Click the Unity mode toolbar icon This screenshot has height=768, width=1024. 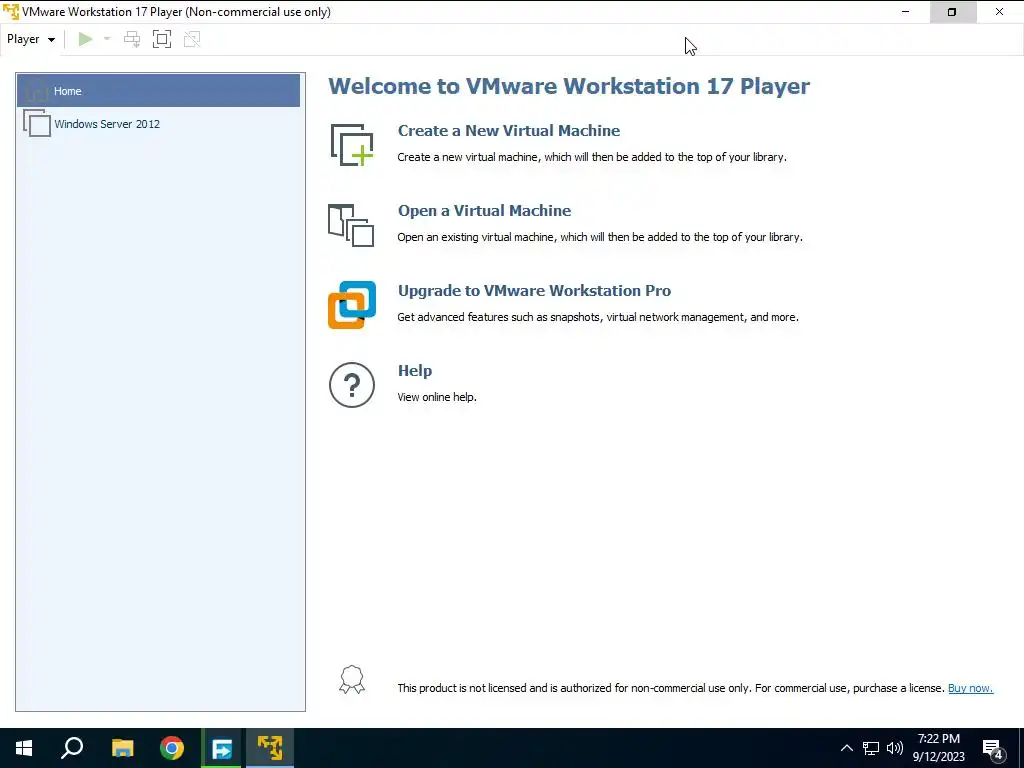point(192,39)
